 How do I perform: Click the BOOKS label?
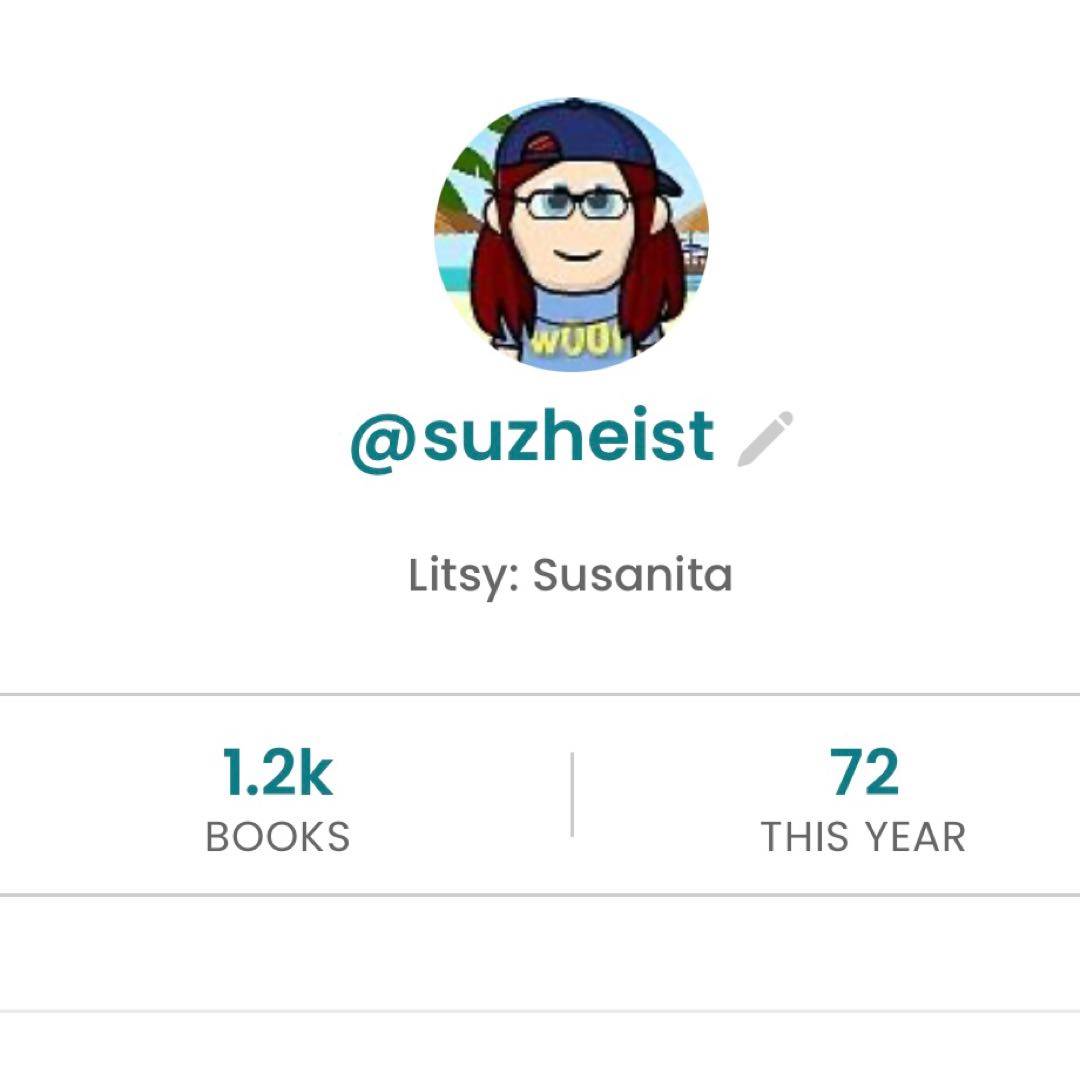click(277, 837)
